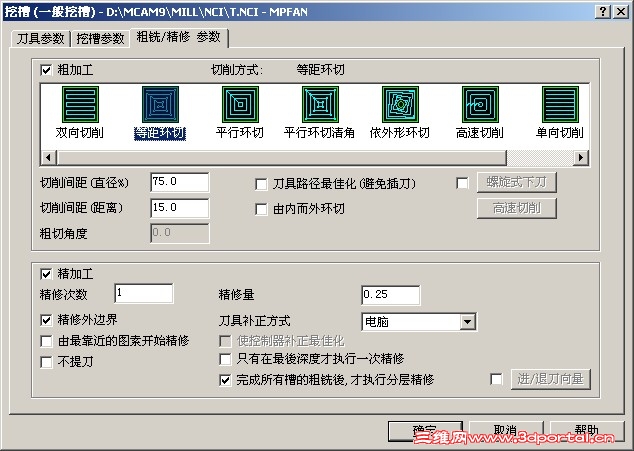Choose the 平行环切 parallel spiral icon
The height and width of the screenshot is (451, 634).
point(240,104)
